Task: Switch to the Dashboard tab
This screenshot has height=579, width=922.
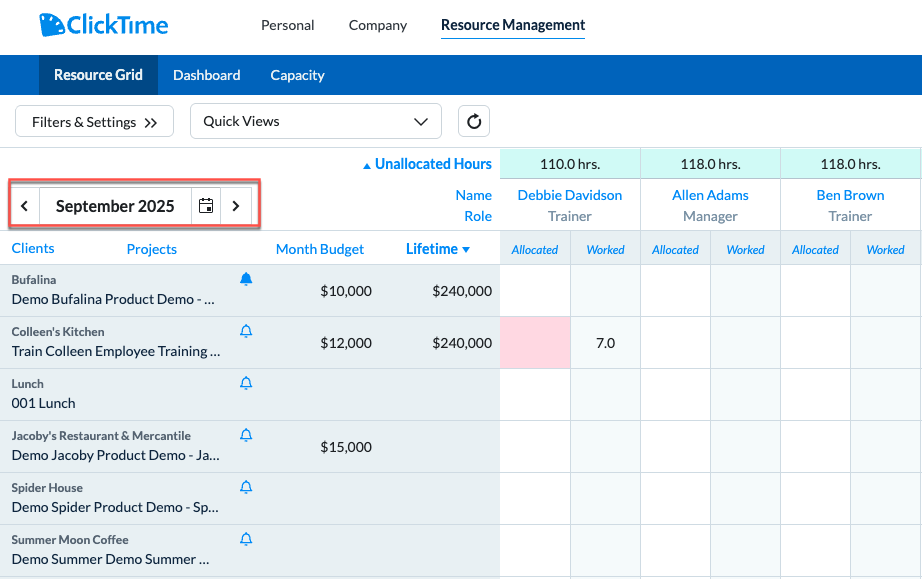Action: point(206,75)
